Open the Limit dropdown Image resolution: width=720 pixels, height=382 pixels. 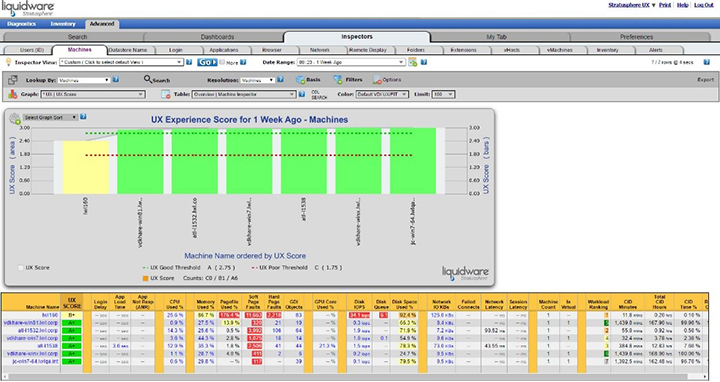443,94
